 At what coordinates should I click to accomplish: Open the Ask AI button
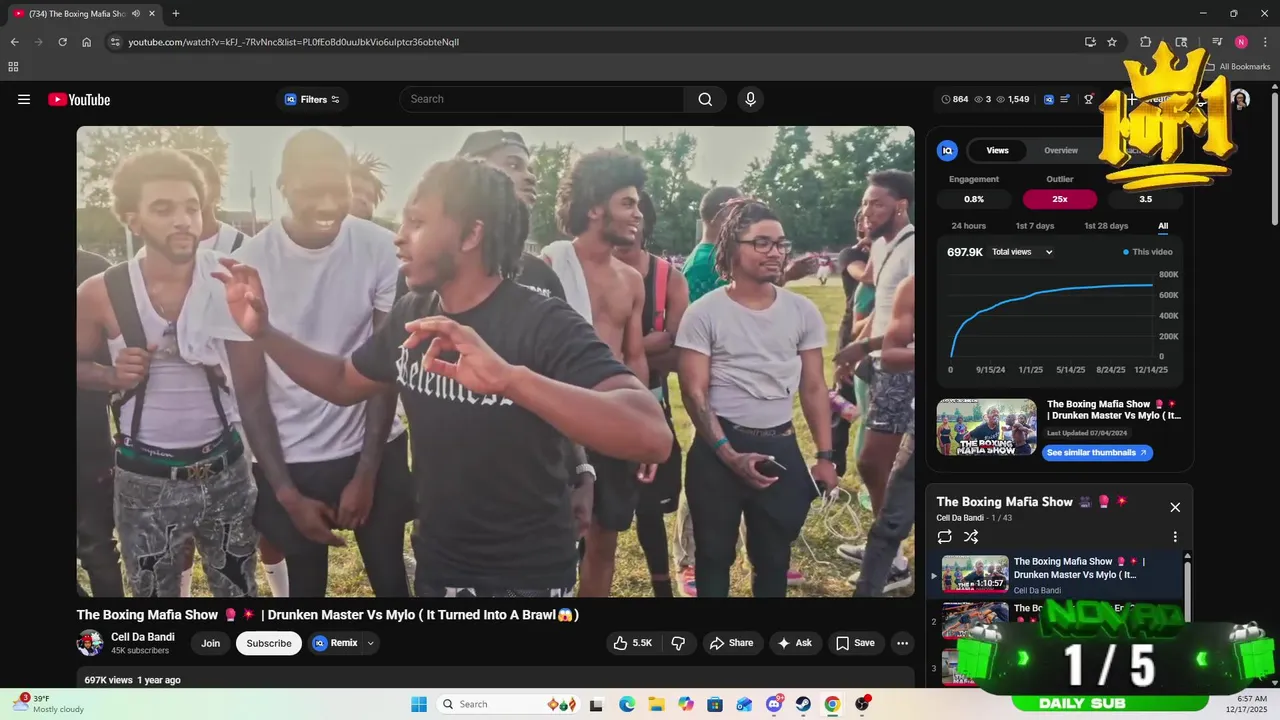click(795, 643)
